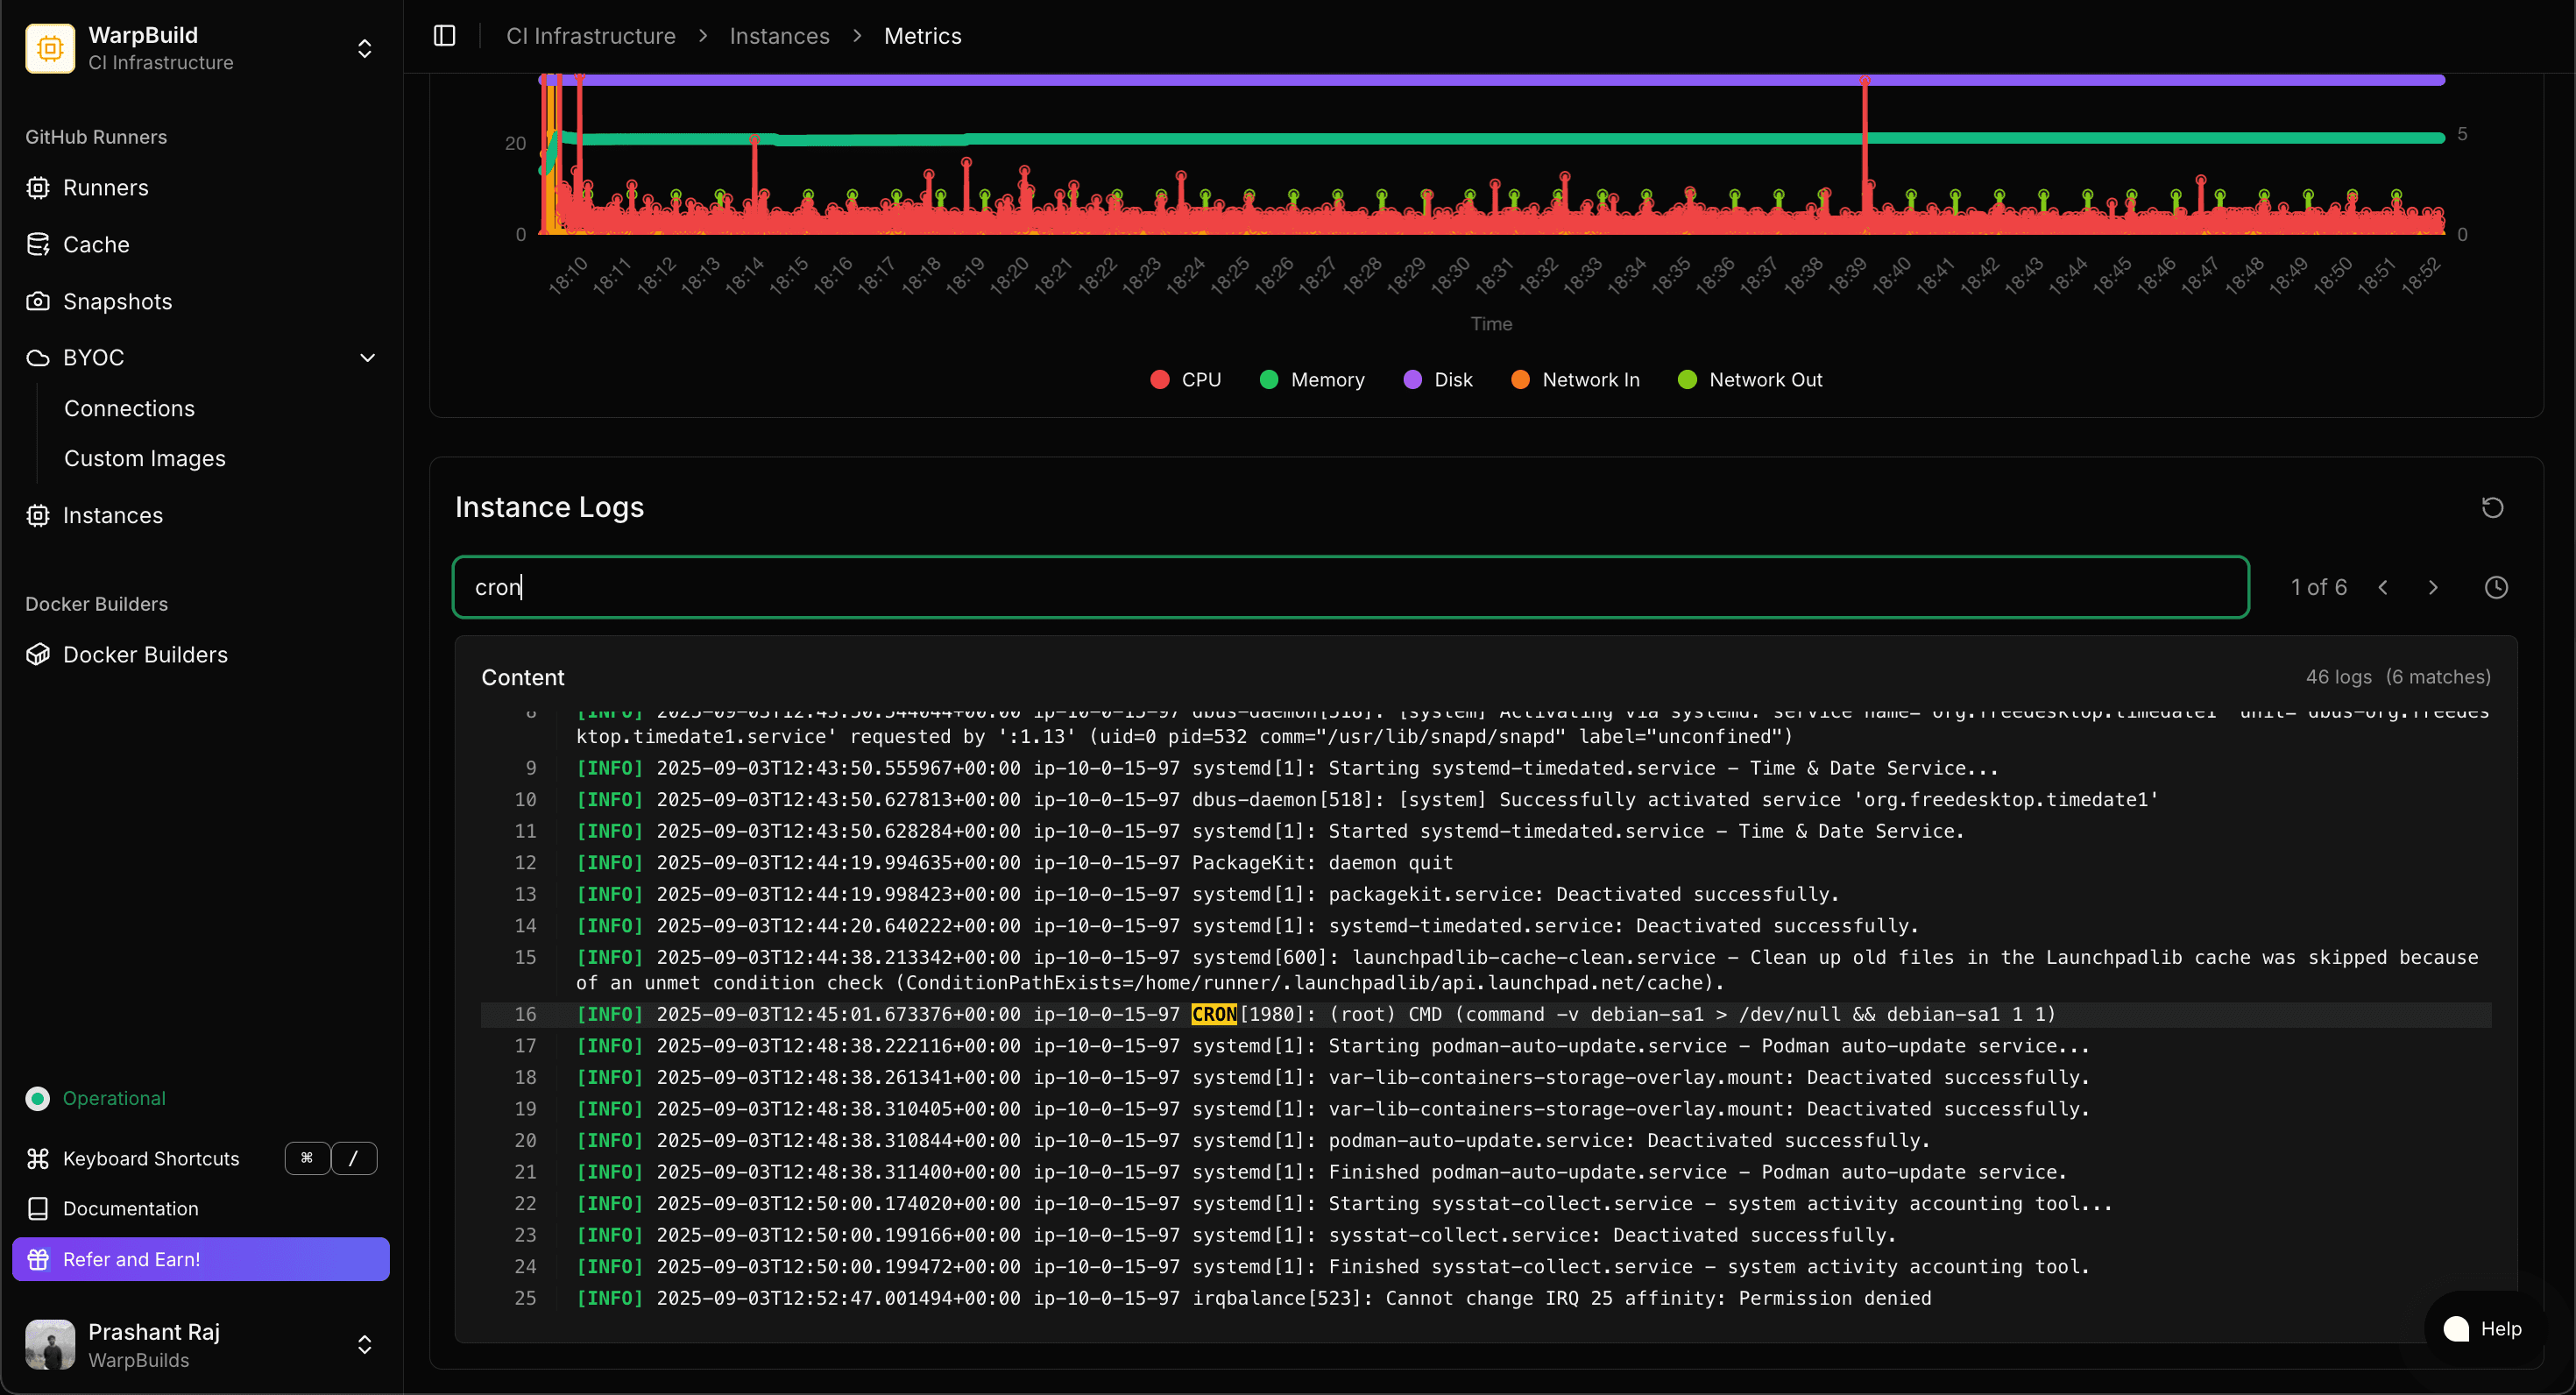Click the Snapshots camera icon

pyautogui.click(x=38, y=301)
